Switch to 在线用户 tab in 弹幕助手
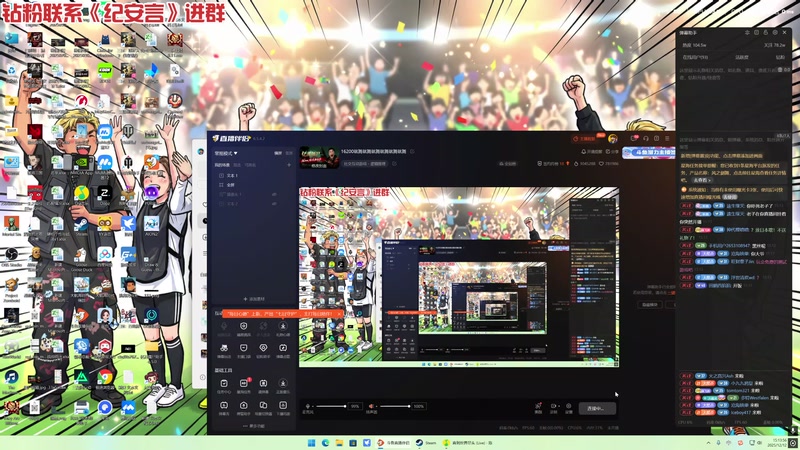Screen dimensions: 800x450 (695, 58)
